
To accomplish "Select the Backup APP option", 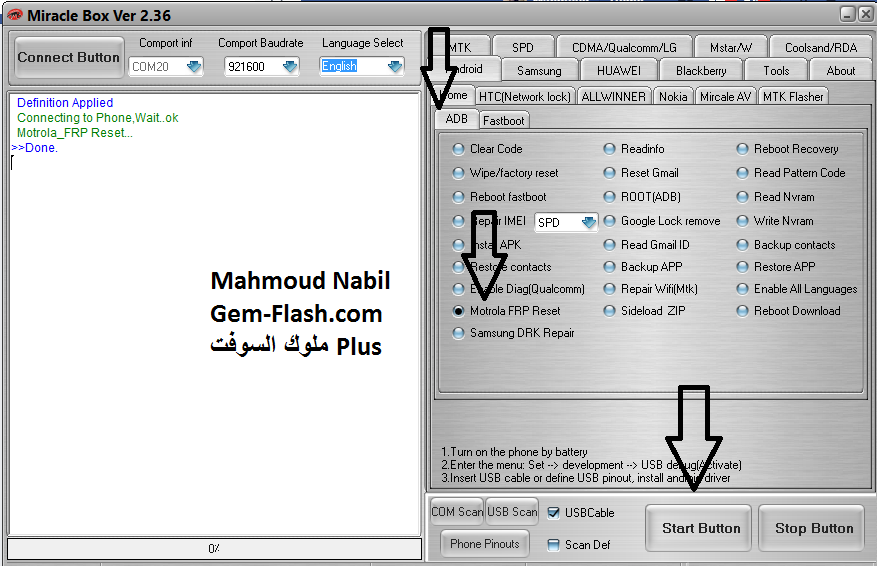I will pos(609,267).
